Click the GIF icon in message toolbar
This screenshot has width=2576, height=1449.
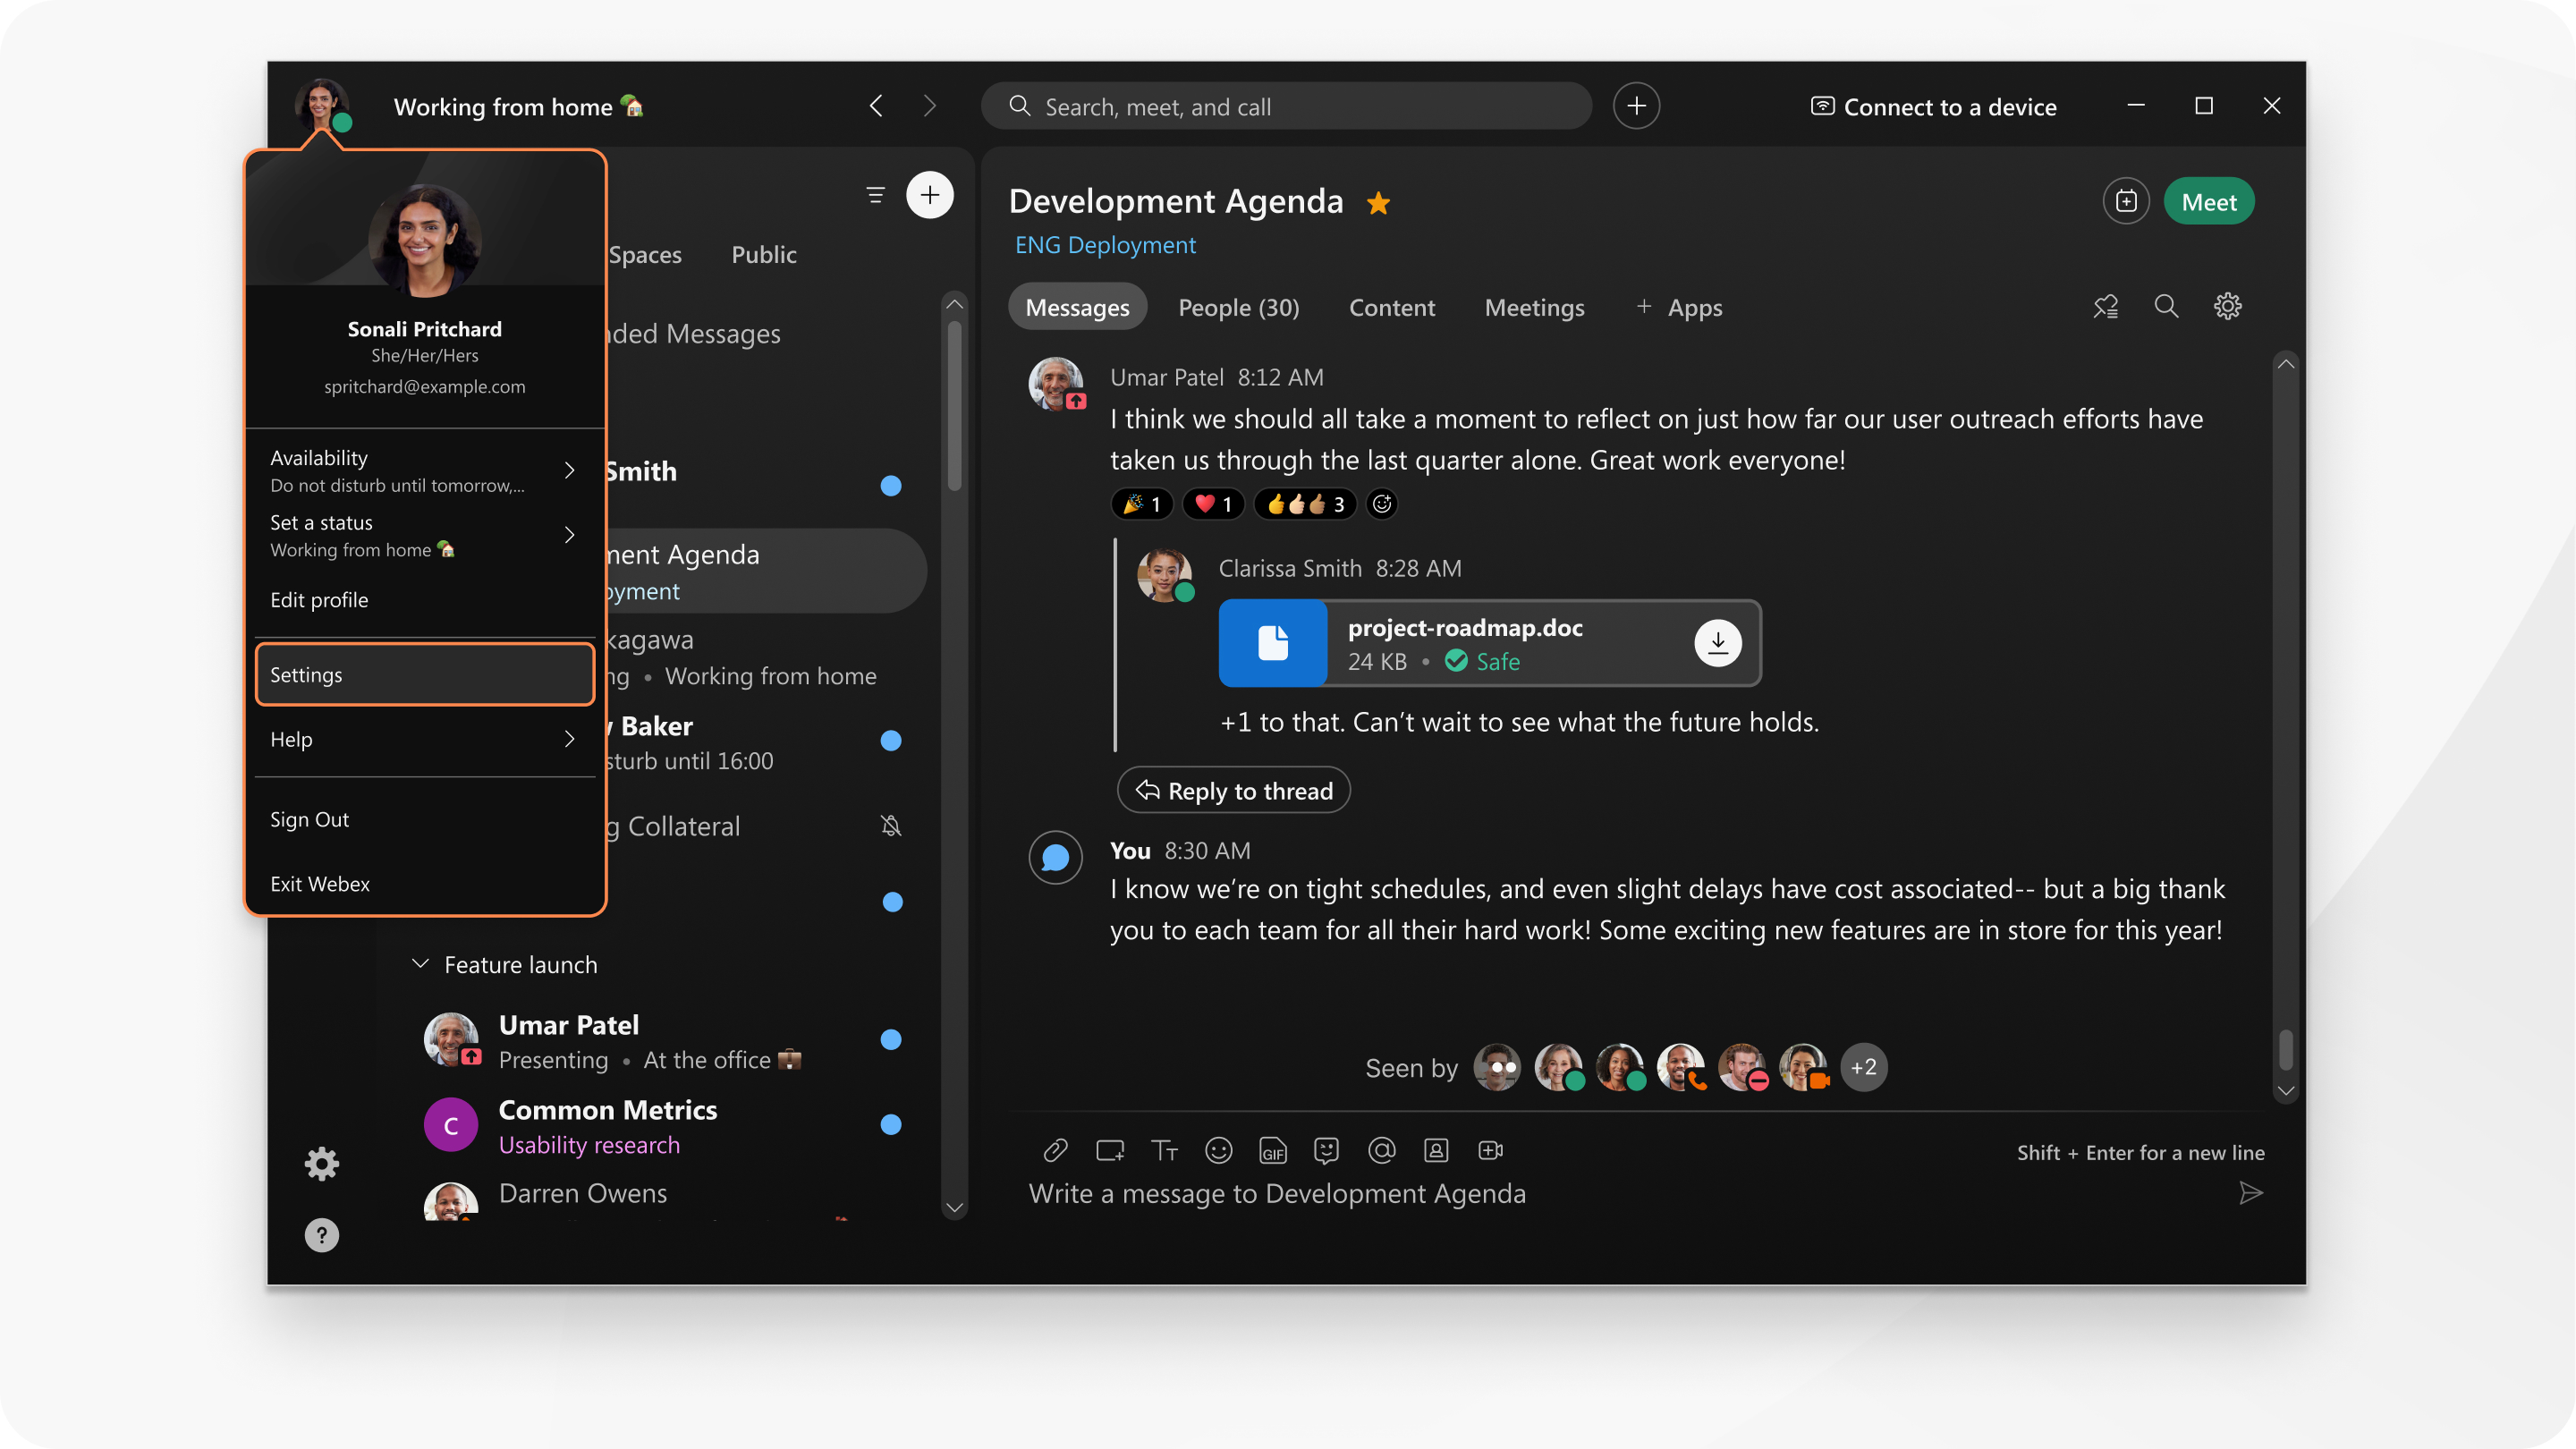[x=1270, y=1152]
